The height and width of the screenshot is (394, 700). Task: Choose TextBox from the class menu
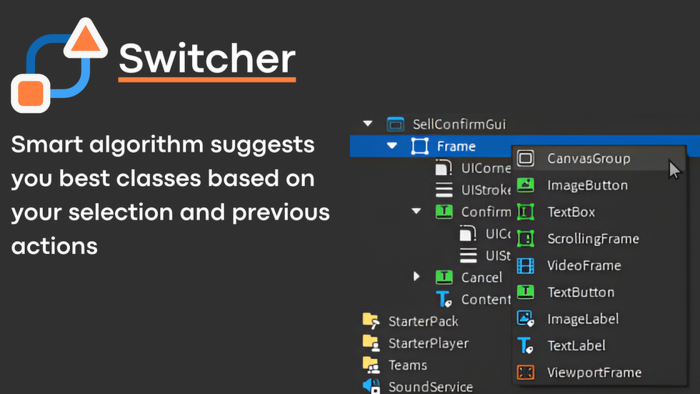(599, 212)
